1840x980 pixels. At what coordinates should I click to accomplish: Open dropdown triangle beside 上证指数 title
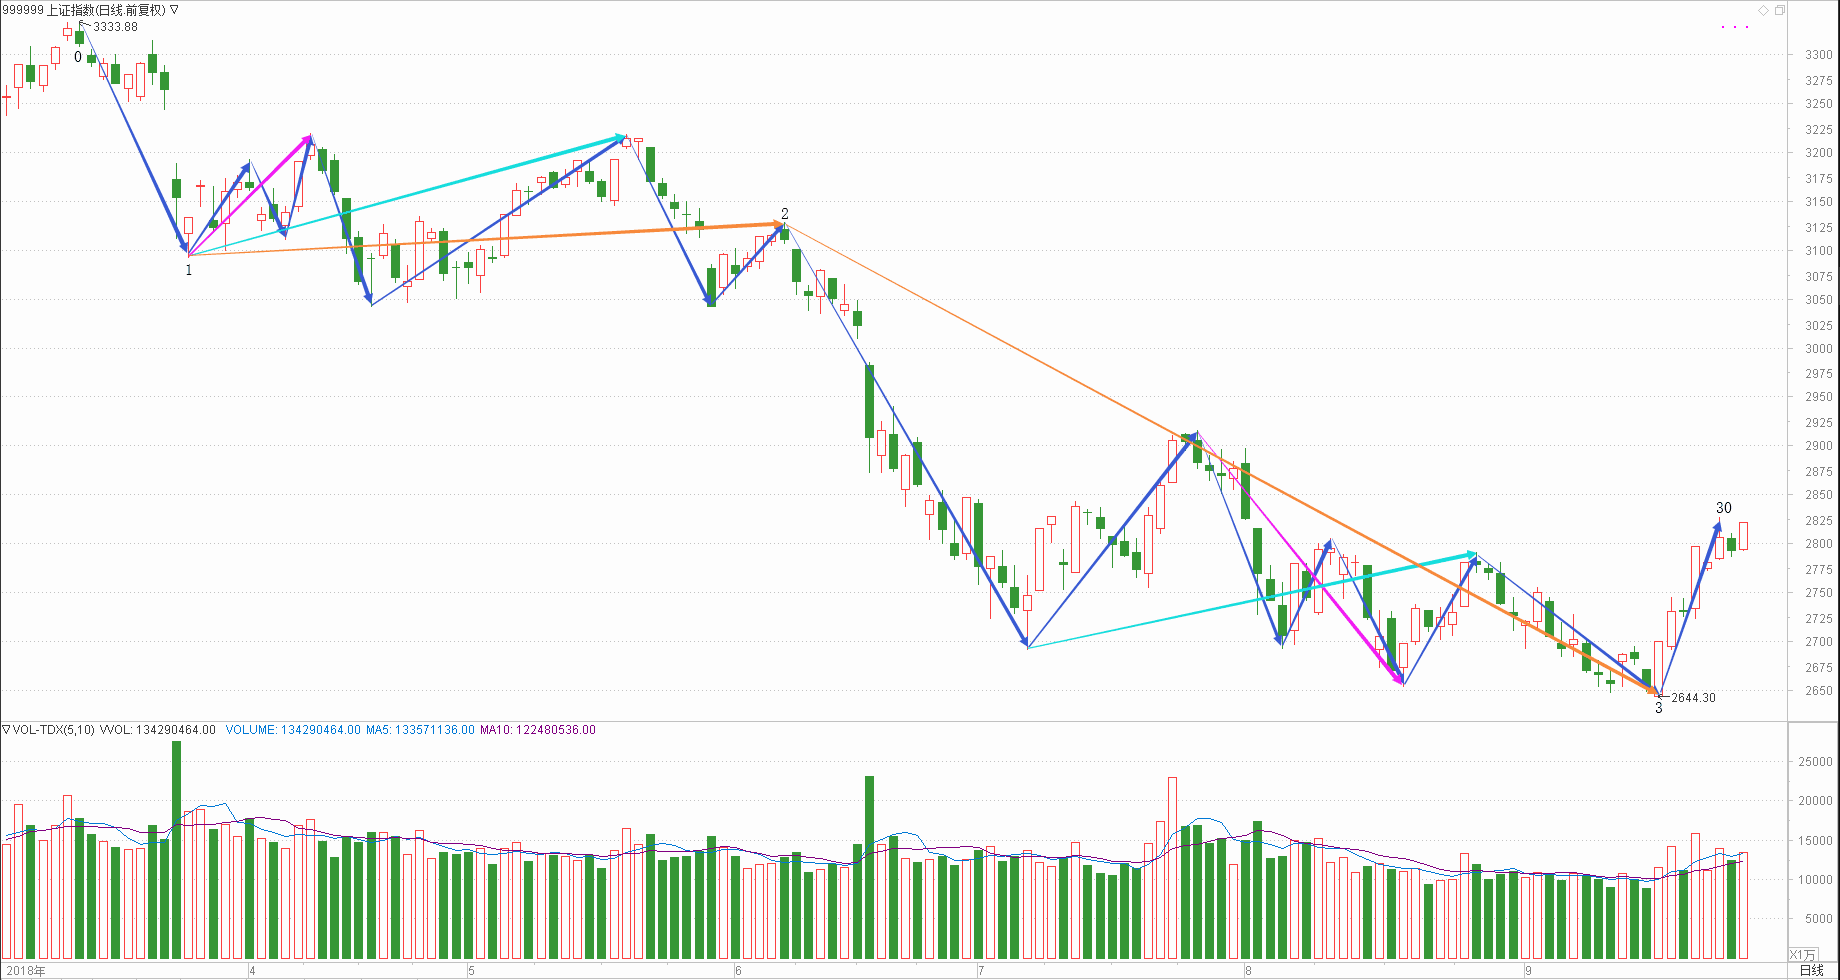(x=175, y=10)
